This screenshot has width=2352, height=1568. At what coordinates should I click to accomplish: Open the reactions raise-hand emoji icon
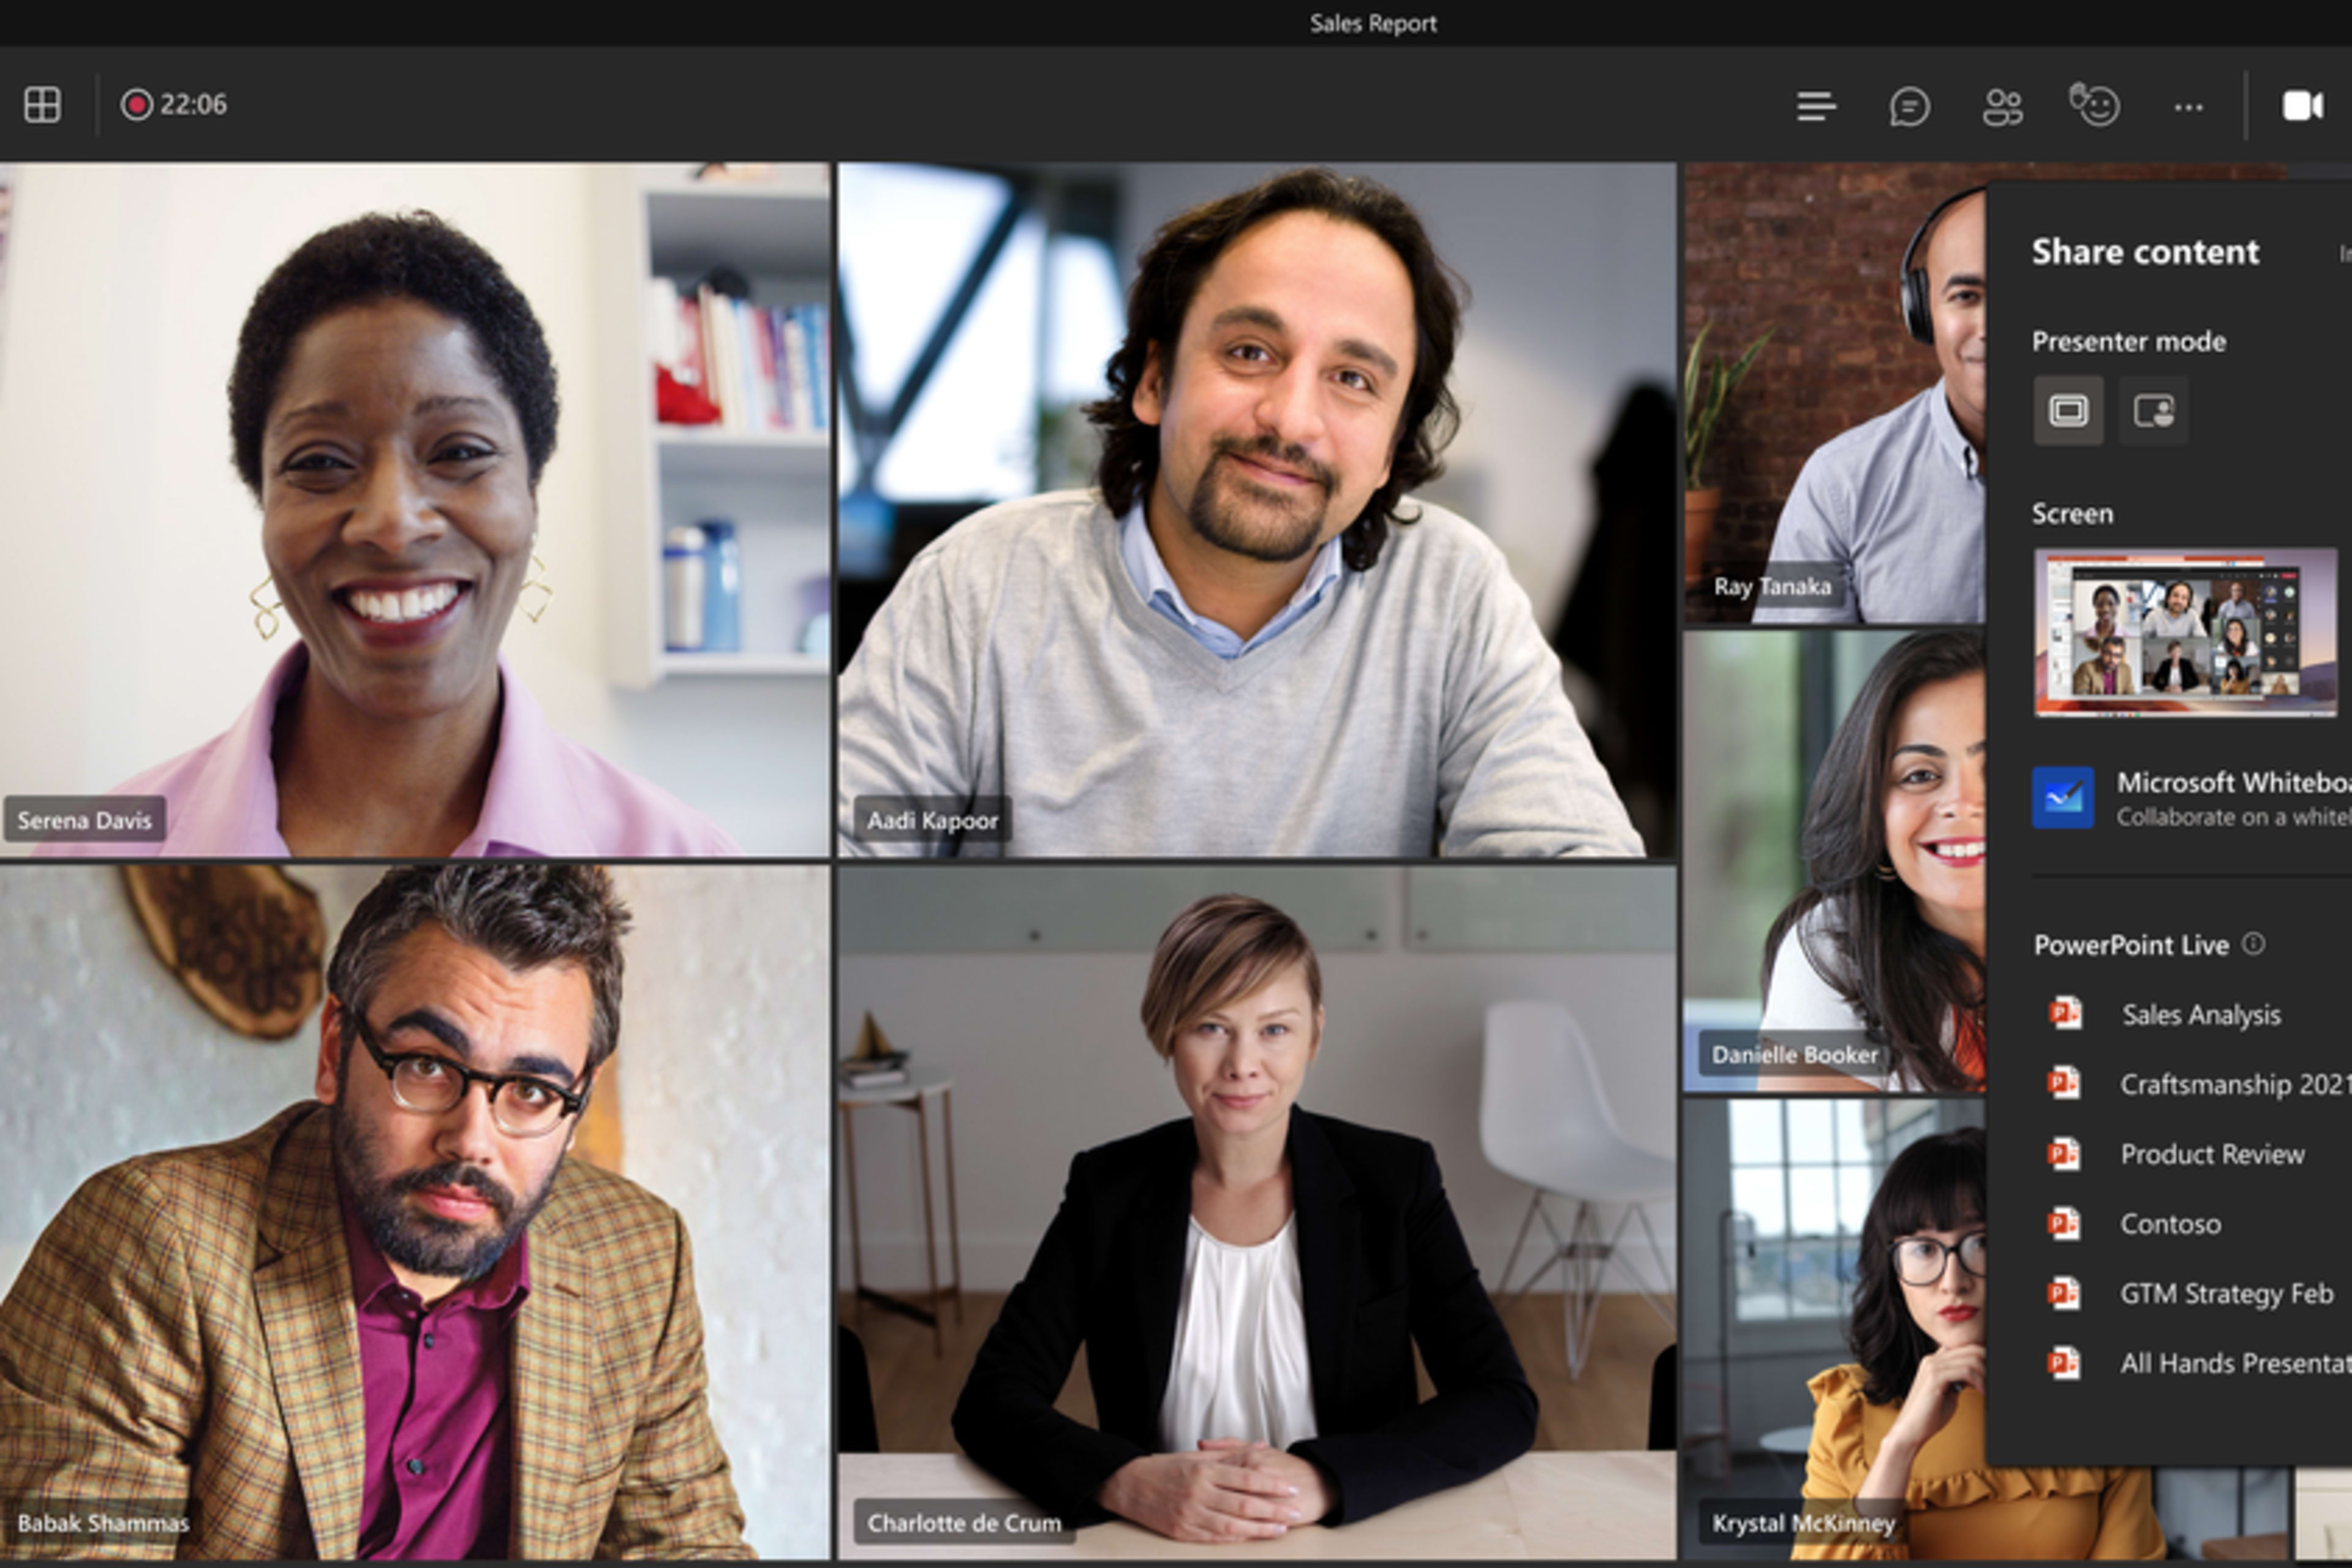click(x=2094, y=105)
